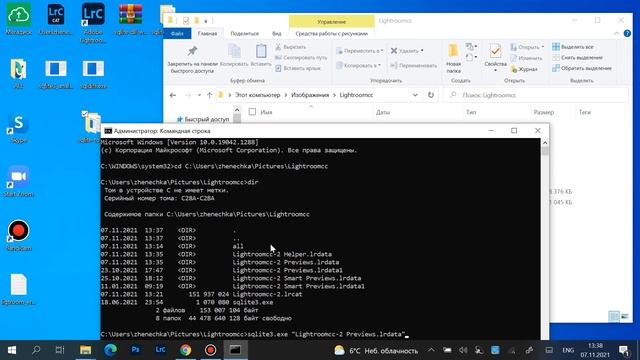640x360 pixels.
Task: Collapse the Explorer ribbon
Action: pos(616,33)
